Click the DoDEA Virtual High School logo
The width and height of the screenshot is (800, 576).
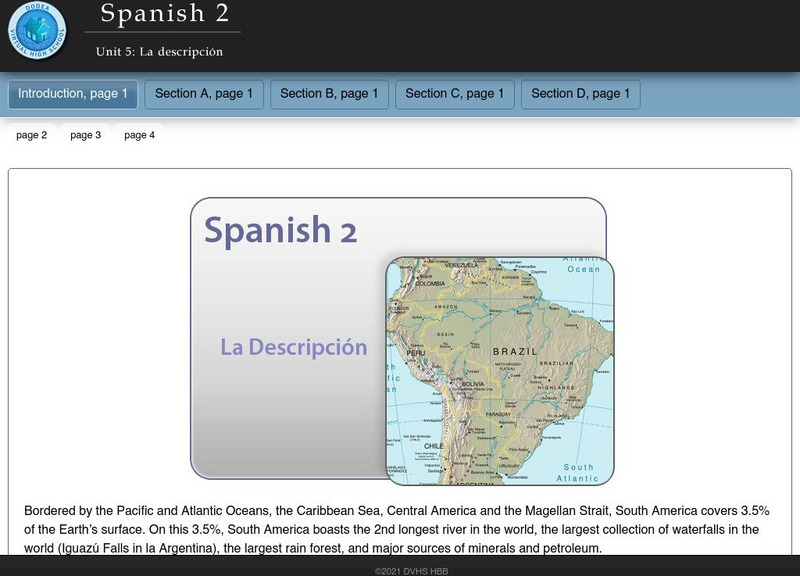pos(37,31)
